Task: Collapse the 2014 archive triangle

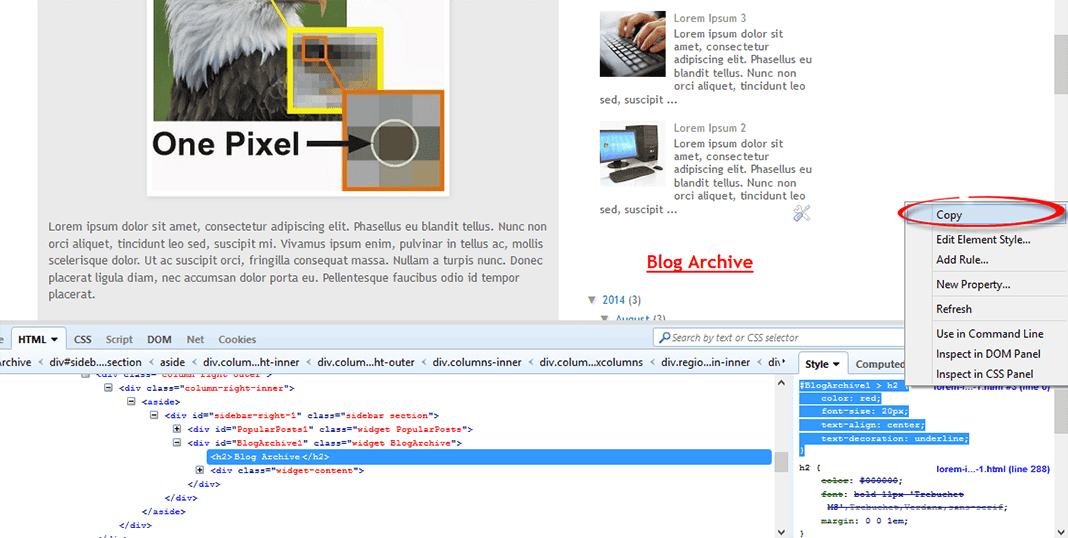Action: 592,300
